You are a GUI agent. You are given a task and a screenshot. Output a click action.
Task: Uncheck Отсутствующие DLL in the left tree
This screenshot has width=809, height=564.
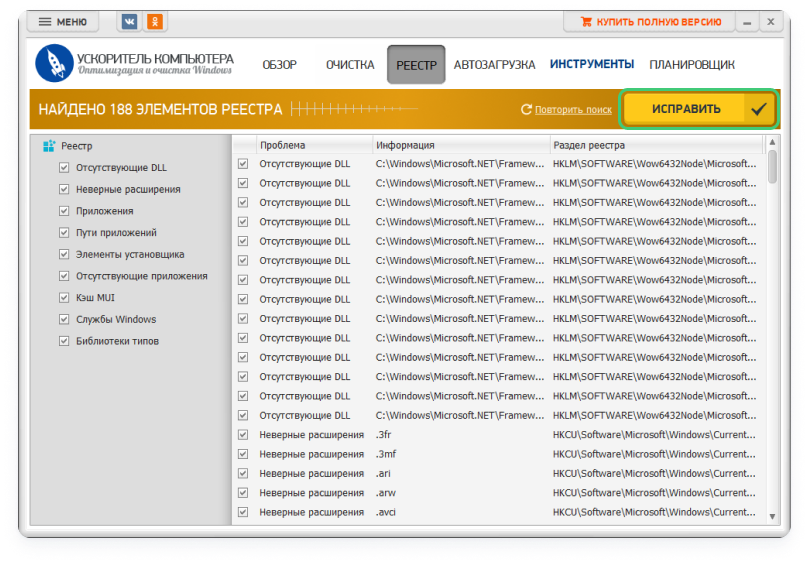(64, 168)
